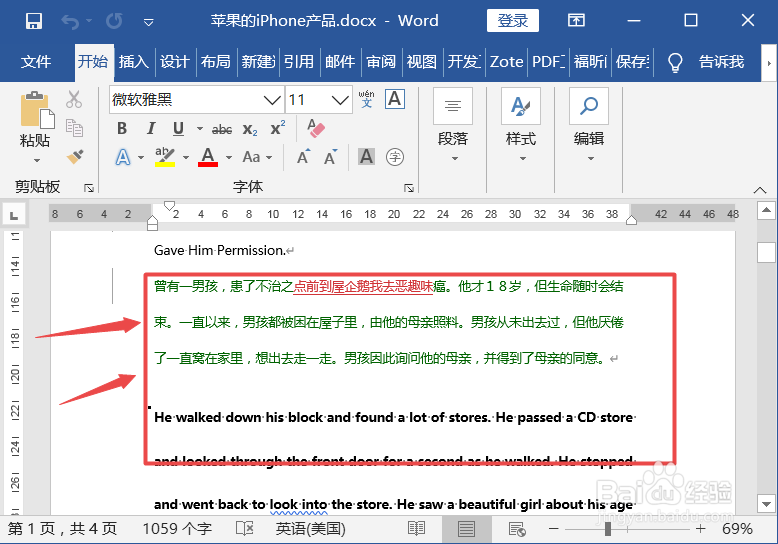
Task: Toggle character shading gray A
Action: click(366, 157)
